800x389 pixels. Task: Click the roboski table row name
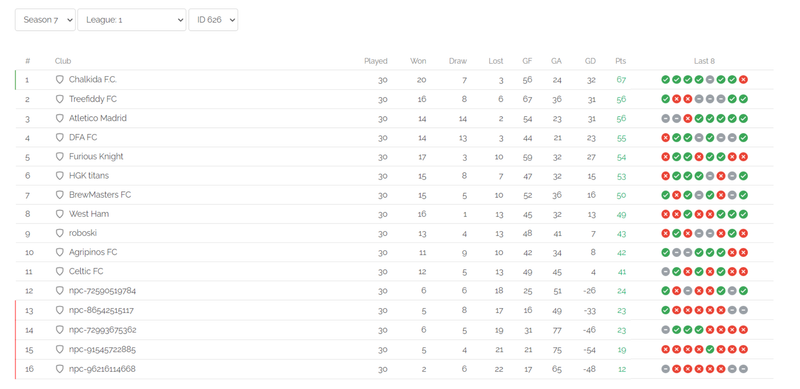point(83,233)
